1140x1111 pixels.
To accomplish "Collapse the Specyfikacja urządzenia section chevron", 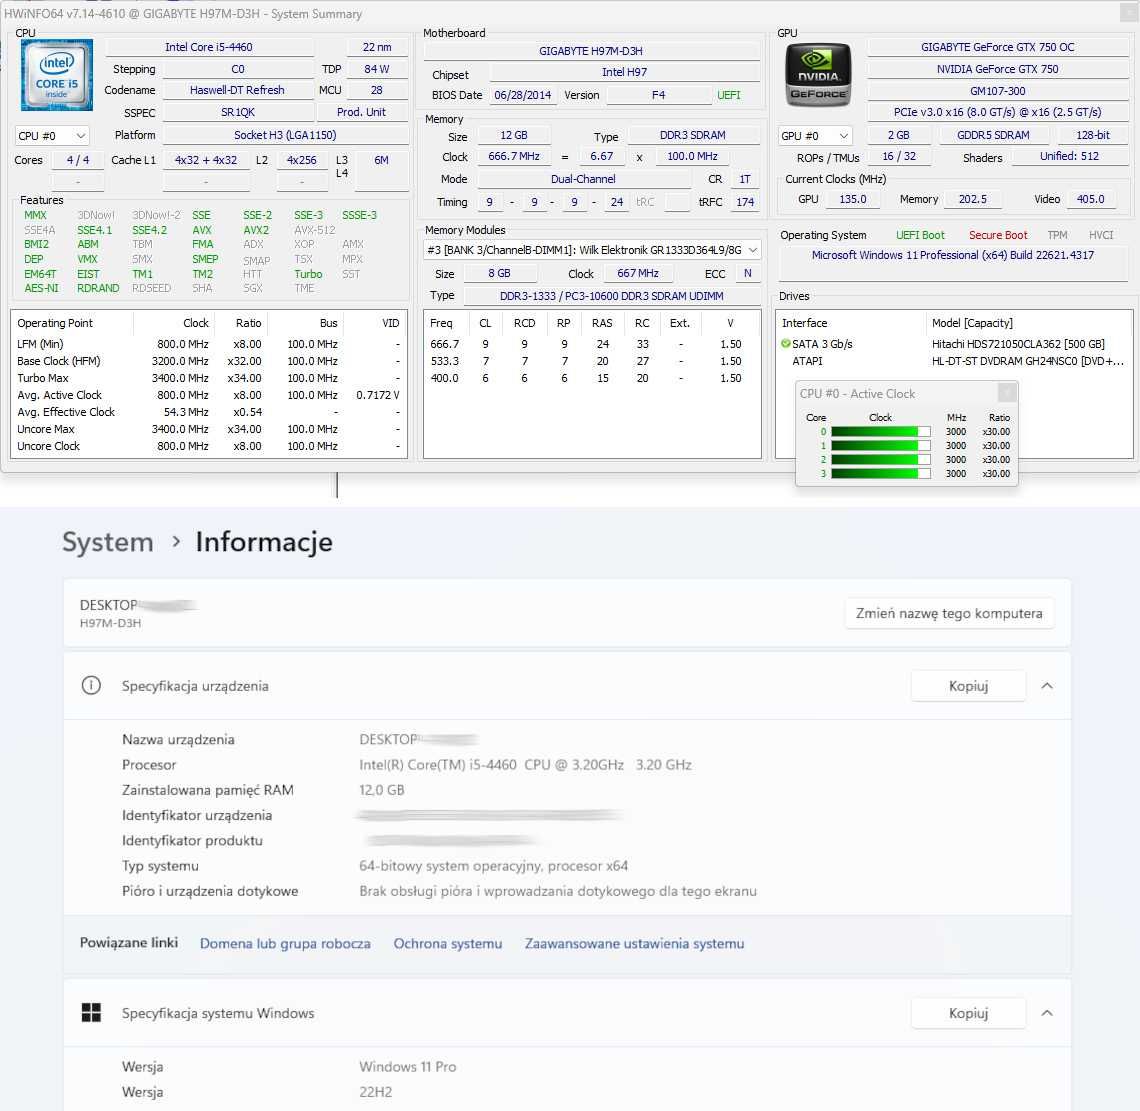I will point(1047,686).
